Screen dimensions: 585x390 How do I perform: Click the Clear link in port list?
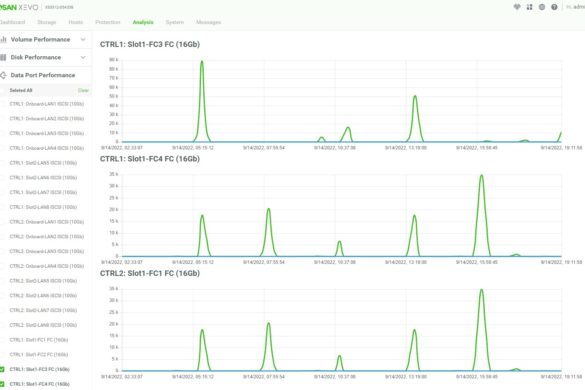(x=83, y=90)
